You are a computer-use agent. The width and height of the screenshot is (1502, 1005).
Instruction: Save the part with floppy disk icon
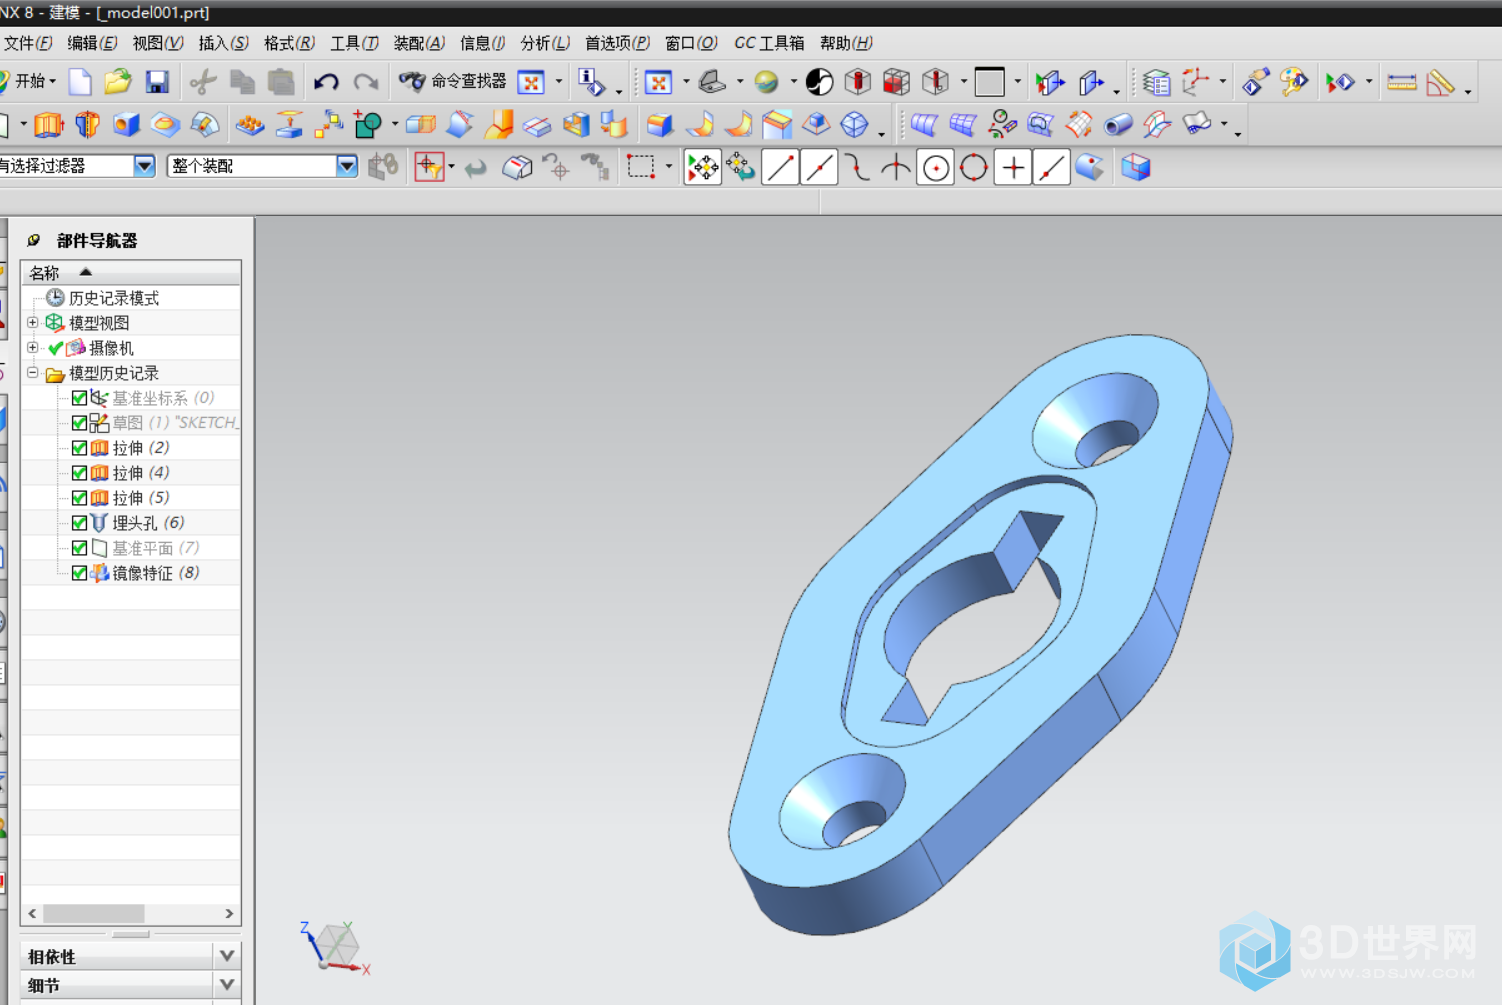click(157, 82)
